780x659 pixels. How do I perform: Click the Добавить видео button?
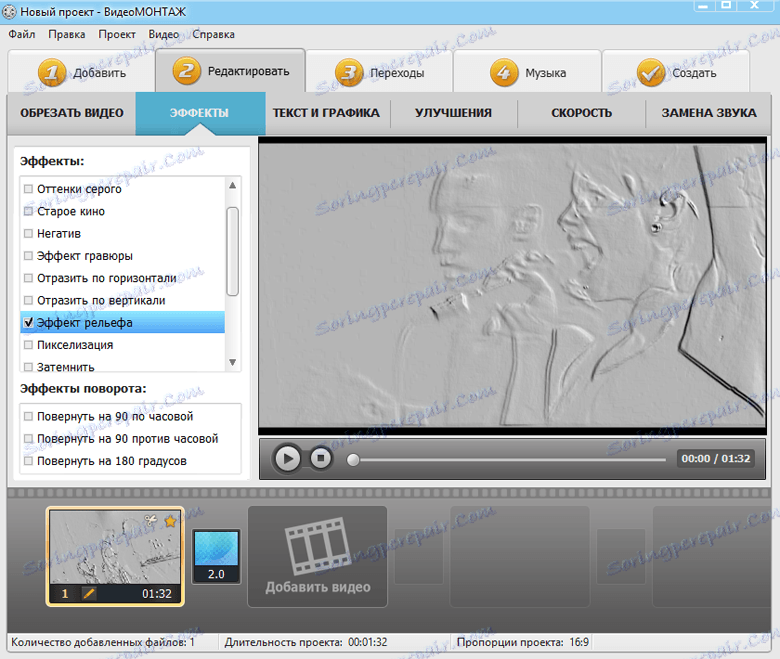point(317,557)
